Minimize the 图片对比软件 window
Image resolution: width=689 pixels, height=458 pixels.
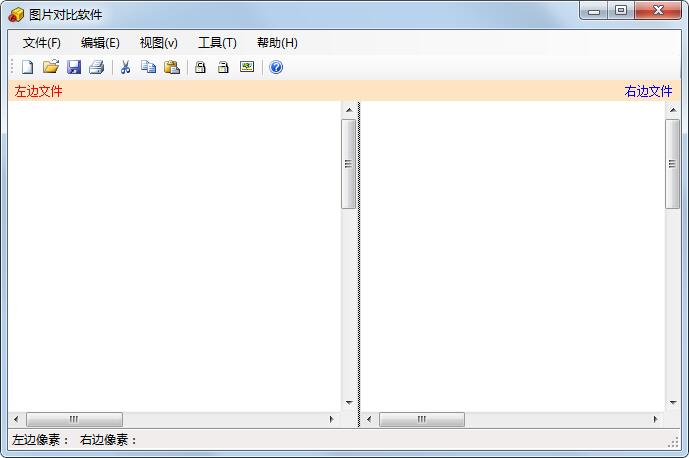click(594, 11)
